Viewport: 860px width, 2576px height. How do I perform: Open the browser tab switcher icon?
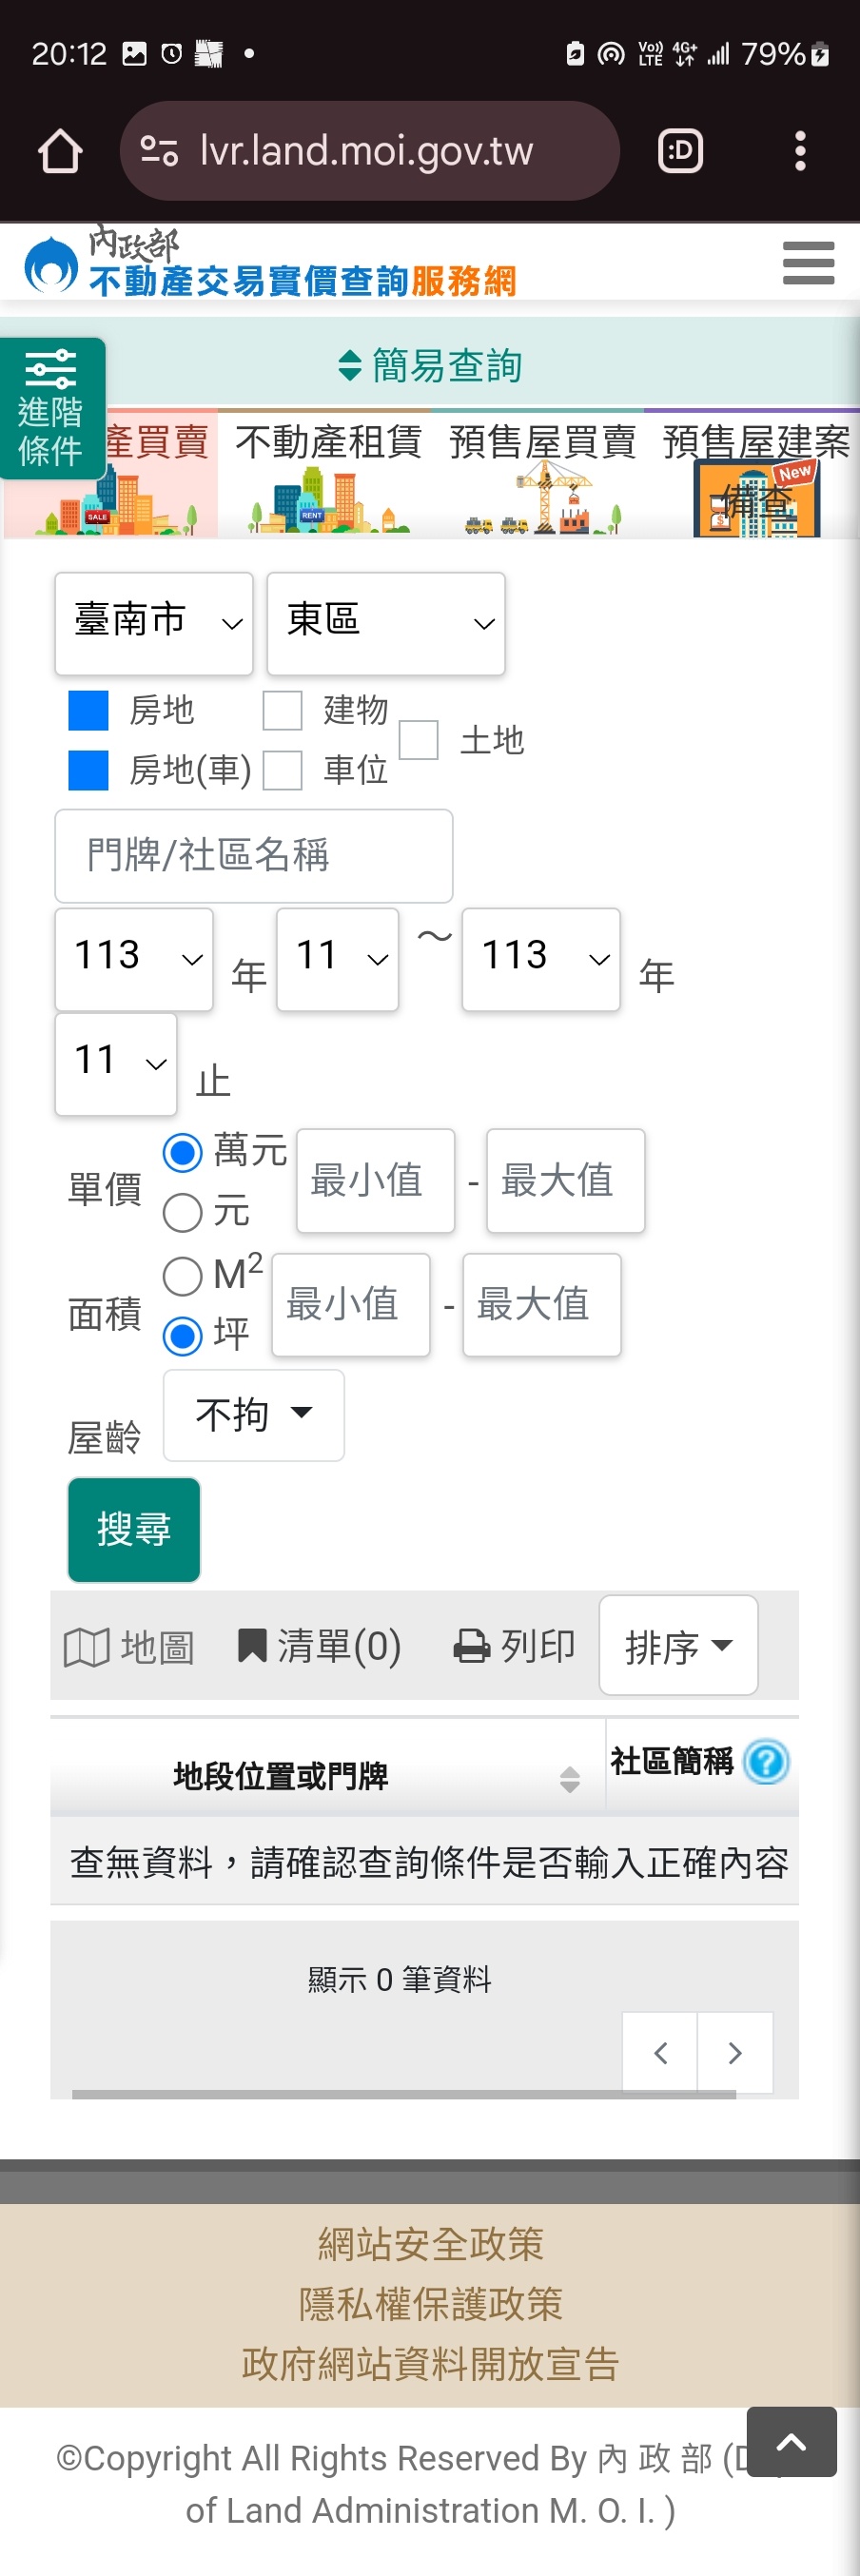680,152
